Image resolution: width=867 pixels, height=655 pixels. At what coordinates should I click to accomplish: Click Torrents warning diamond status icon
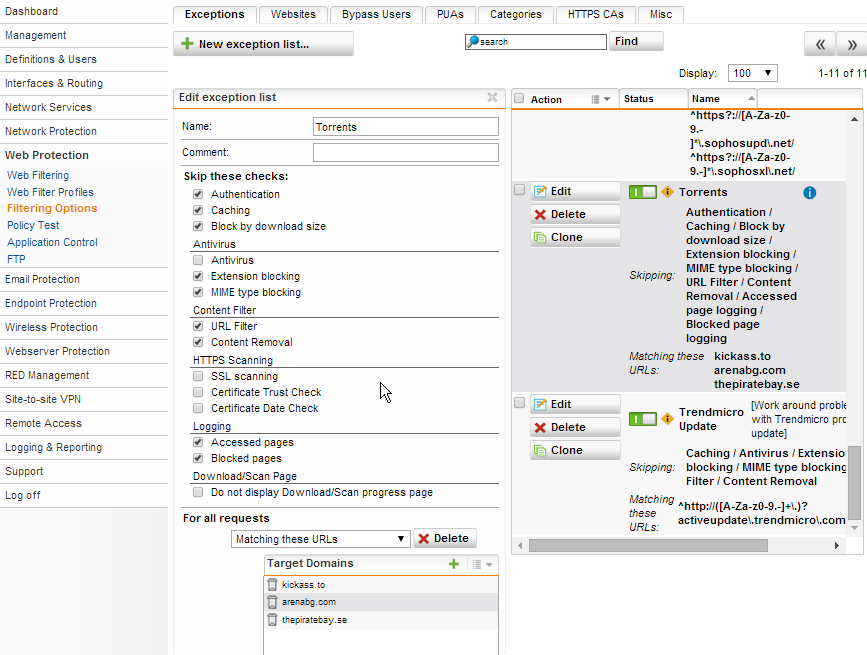667,192
